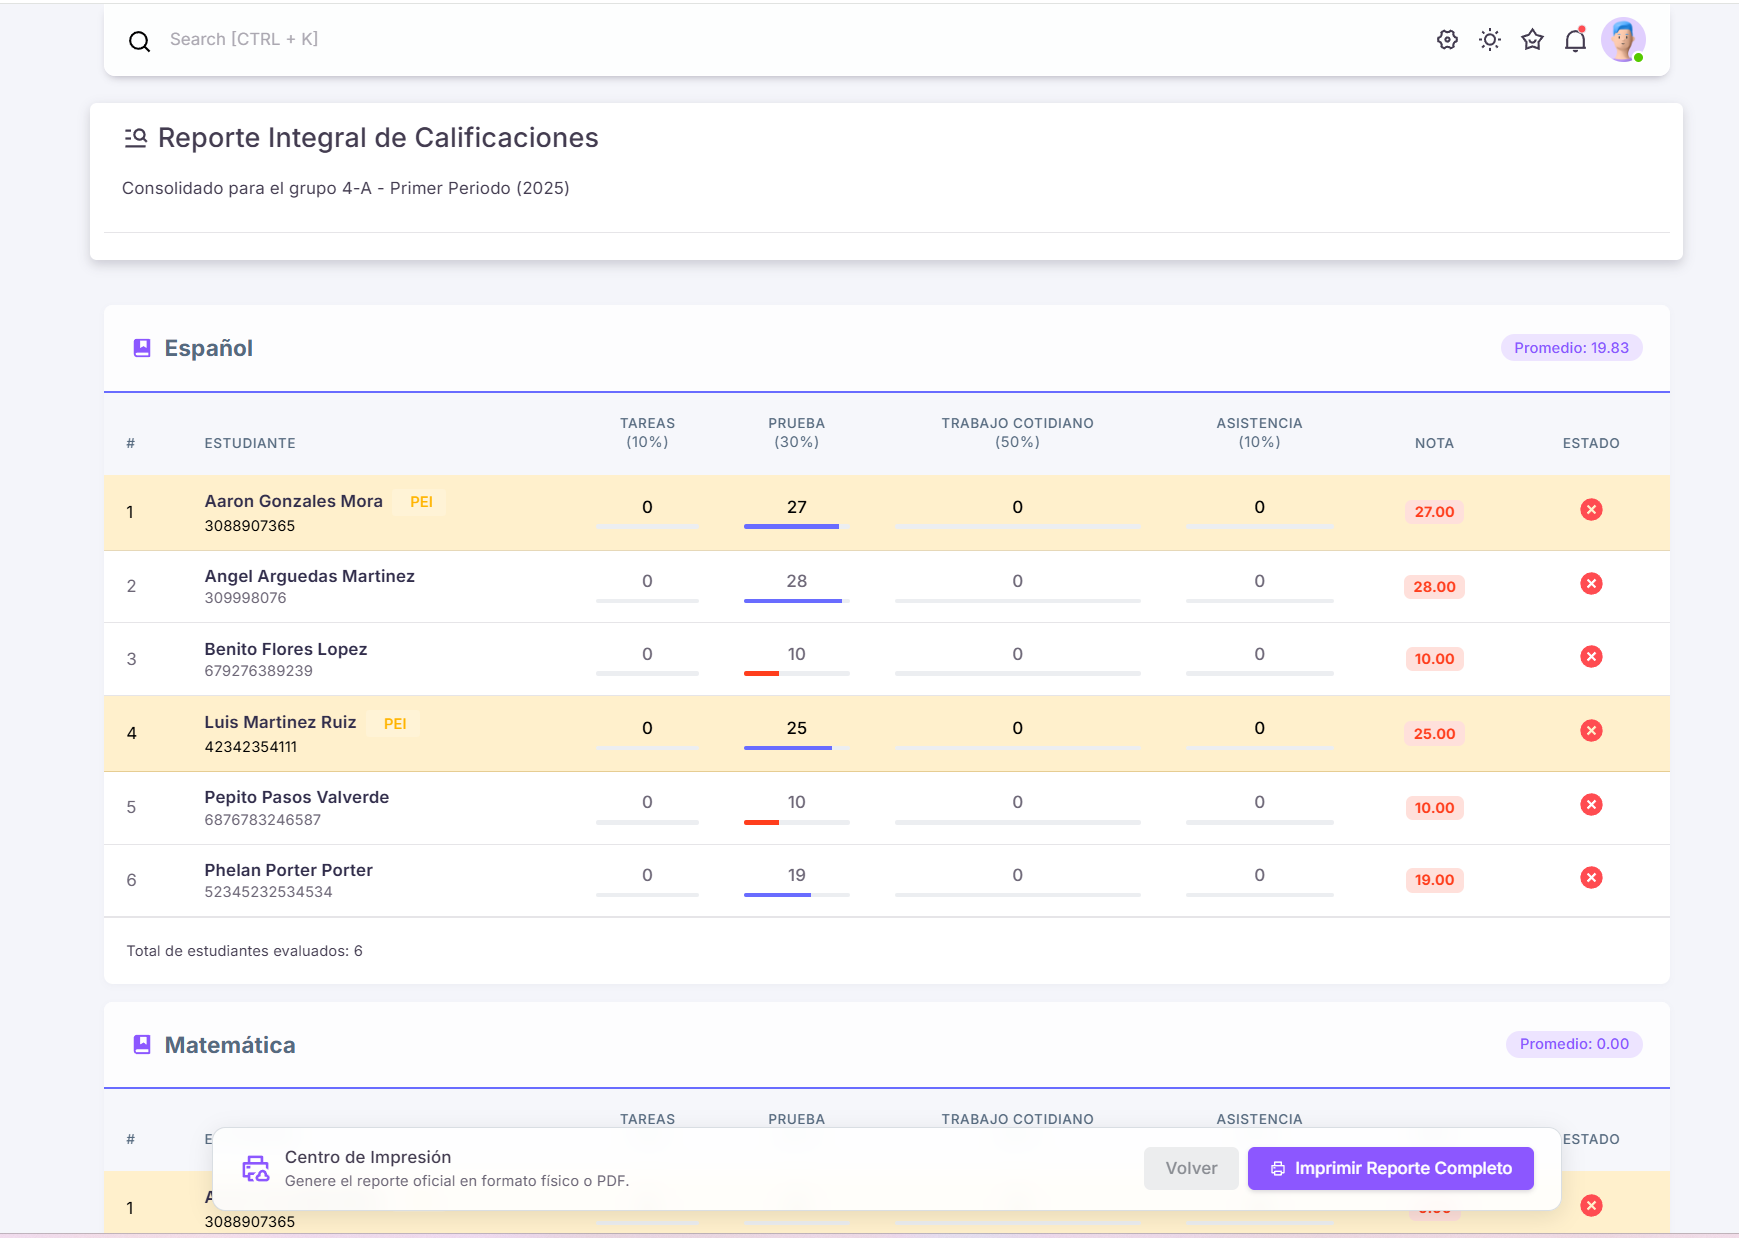Toggle light/dark theme sun icon
This screenshot has width=1739, height=1238.
point(1490,40)
